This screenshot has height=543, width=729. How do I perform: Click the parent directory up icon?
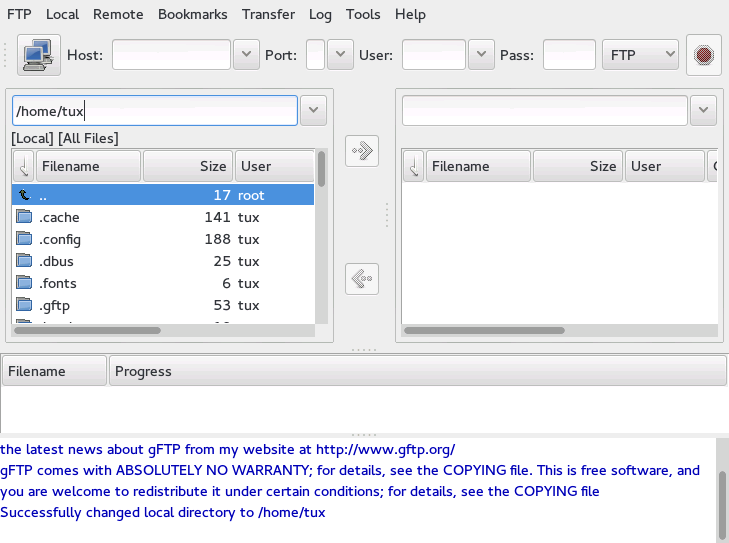24,195
